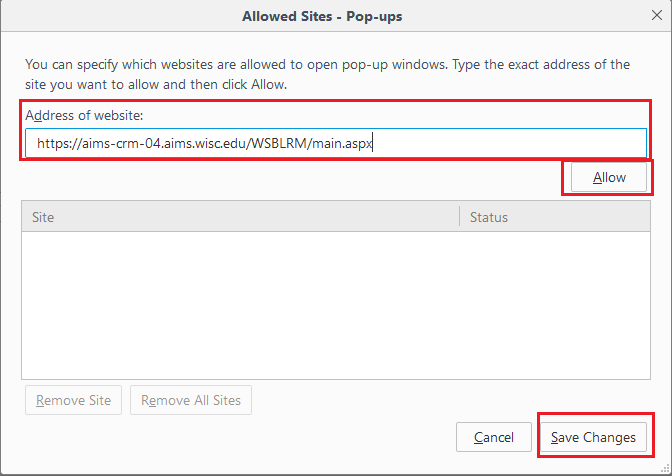Click the 'main.aspx' end of the URL
This screenshot has height=476, width=672.
pos(343,143)
